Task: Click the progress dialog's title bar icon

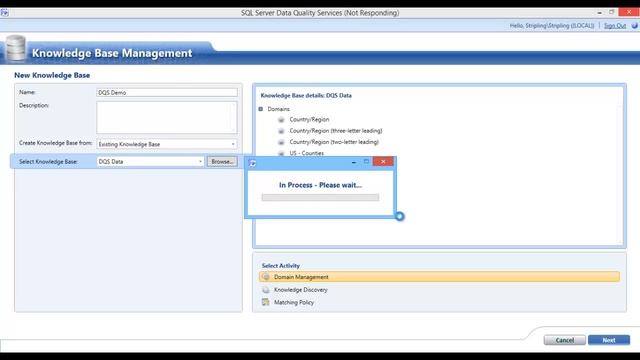Action: click(252, 163)
